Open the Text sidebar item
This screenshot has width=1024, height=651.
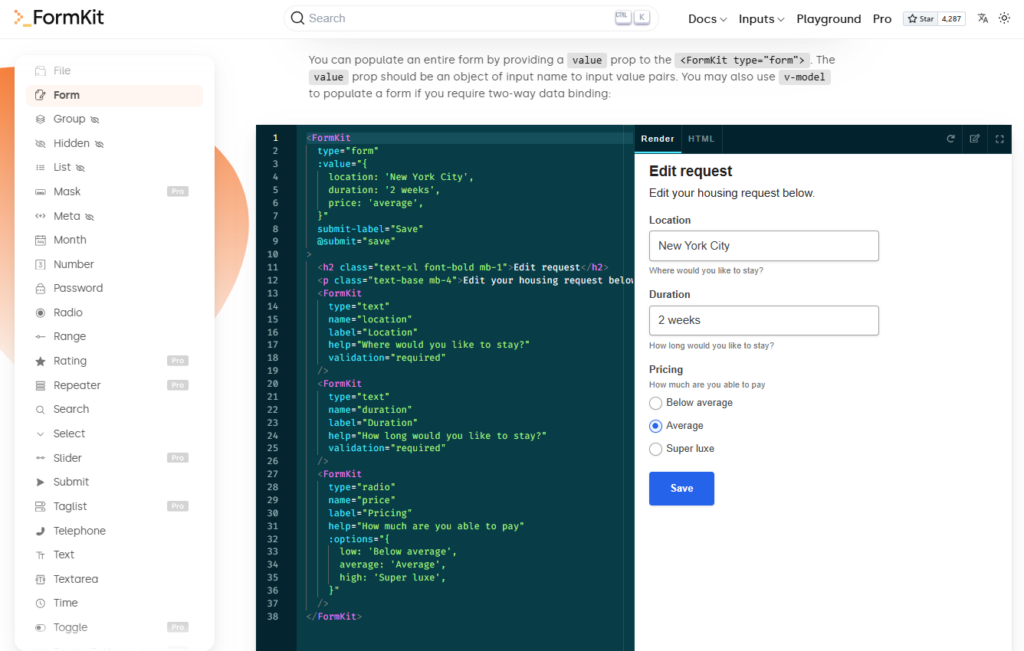tap(114, 554)
